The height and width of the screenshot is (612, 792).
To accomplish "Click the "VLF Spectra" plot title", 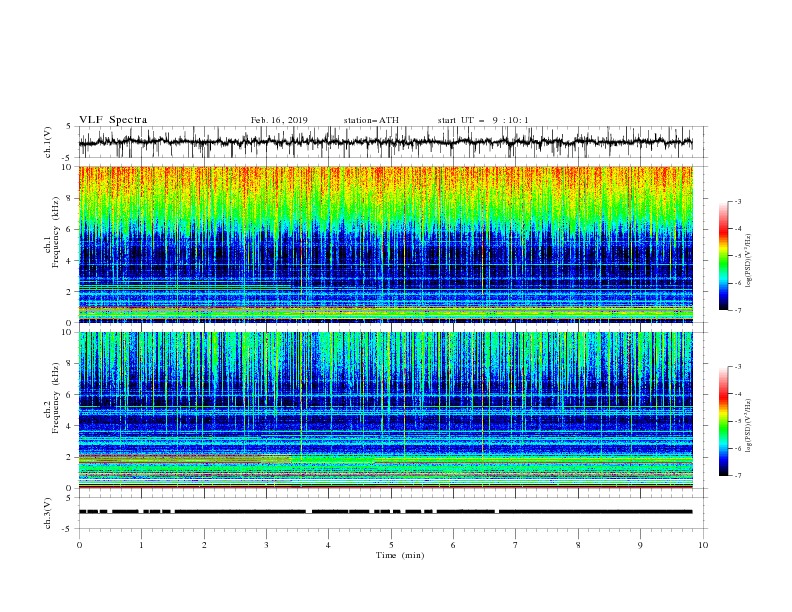I will [113, 120].
